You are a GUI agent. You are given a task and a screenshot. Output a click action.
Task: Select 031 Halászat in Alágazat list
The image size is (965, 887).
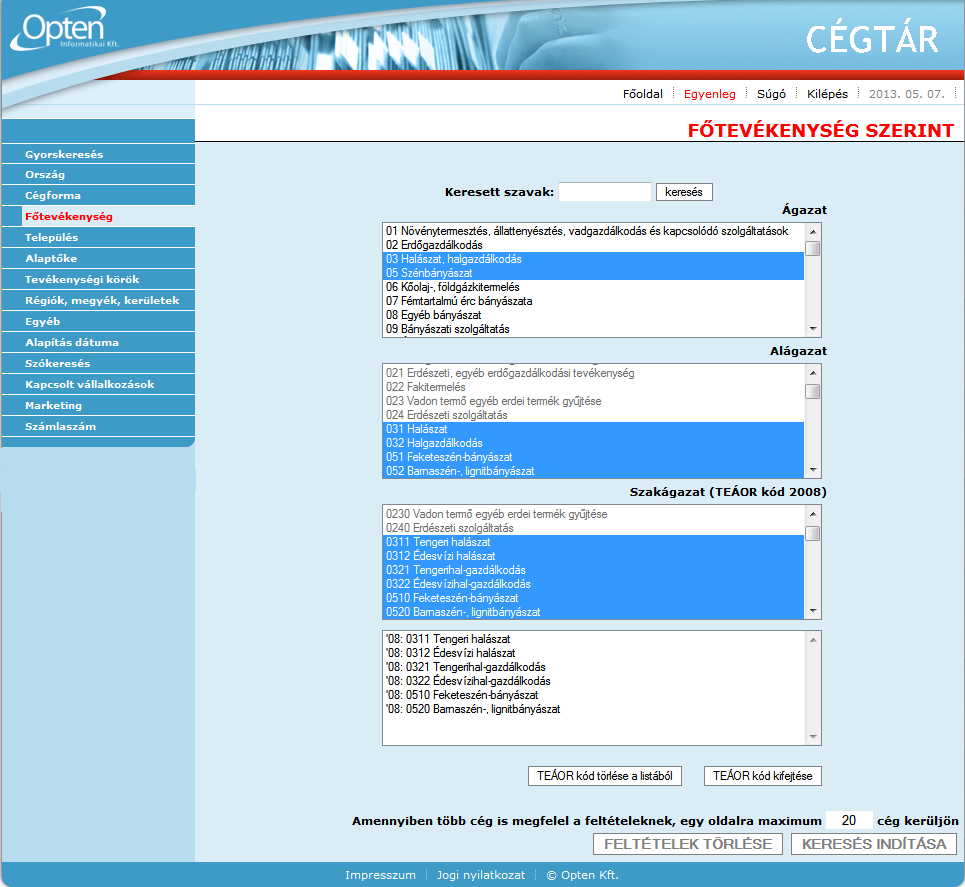(x=593, y=429)
